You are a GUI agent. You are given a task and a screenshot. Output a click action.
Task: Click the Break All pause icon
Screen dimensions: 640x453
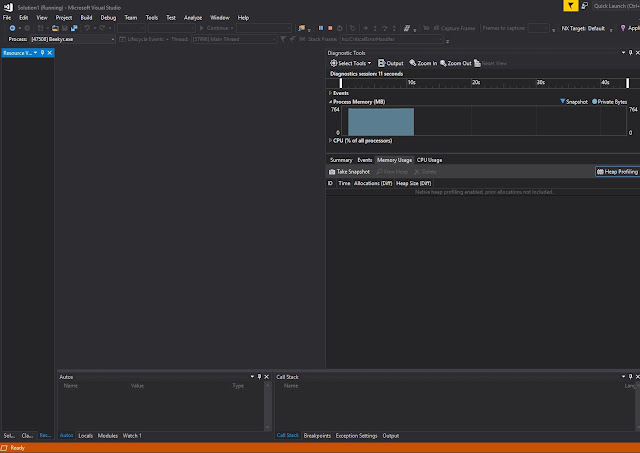point(320,28)
